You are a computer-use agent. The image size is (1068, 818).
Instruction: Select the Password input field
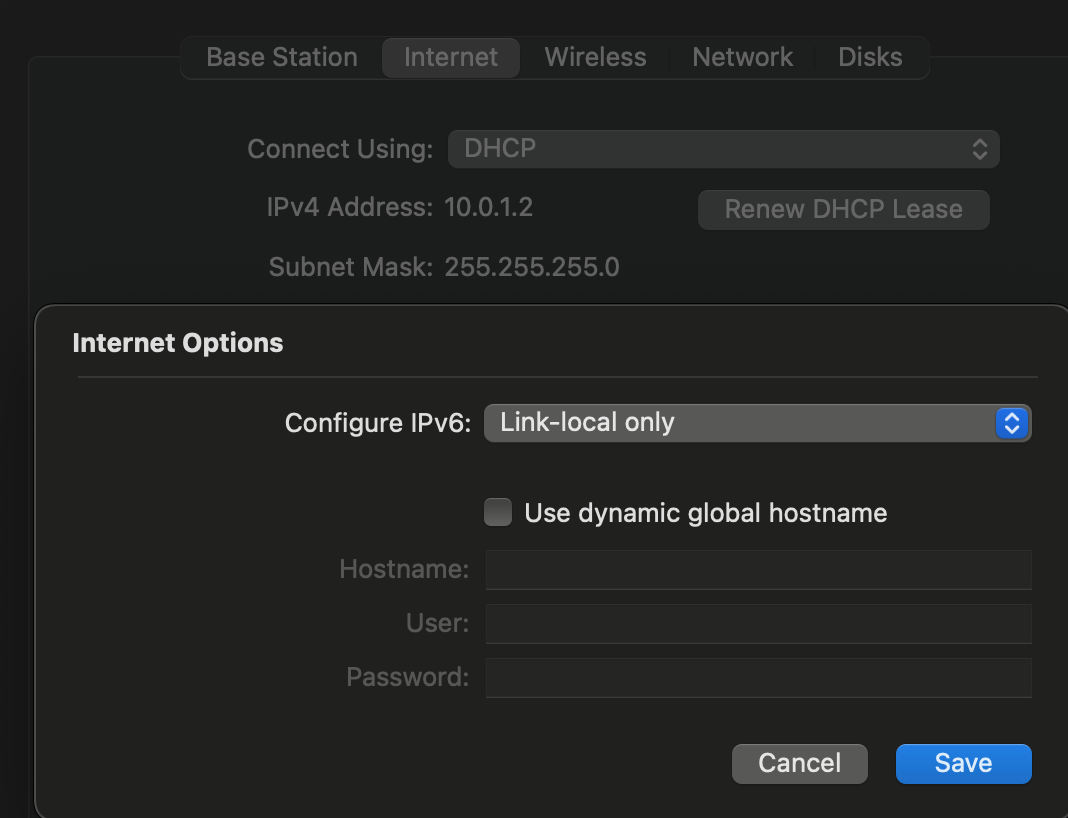click(758, 677)
